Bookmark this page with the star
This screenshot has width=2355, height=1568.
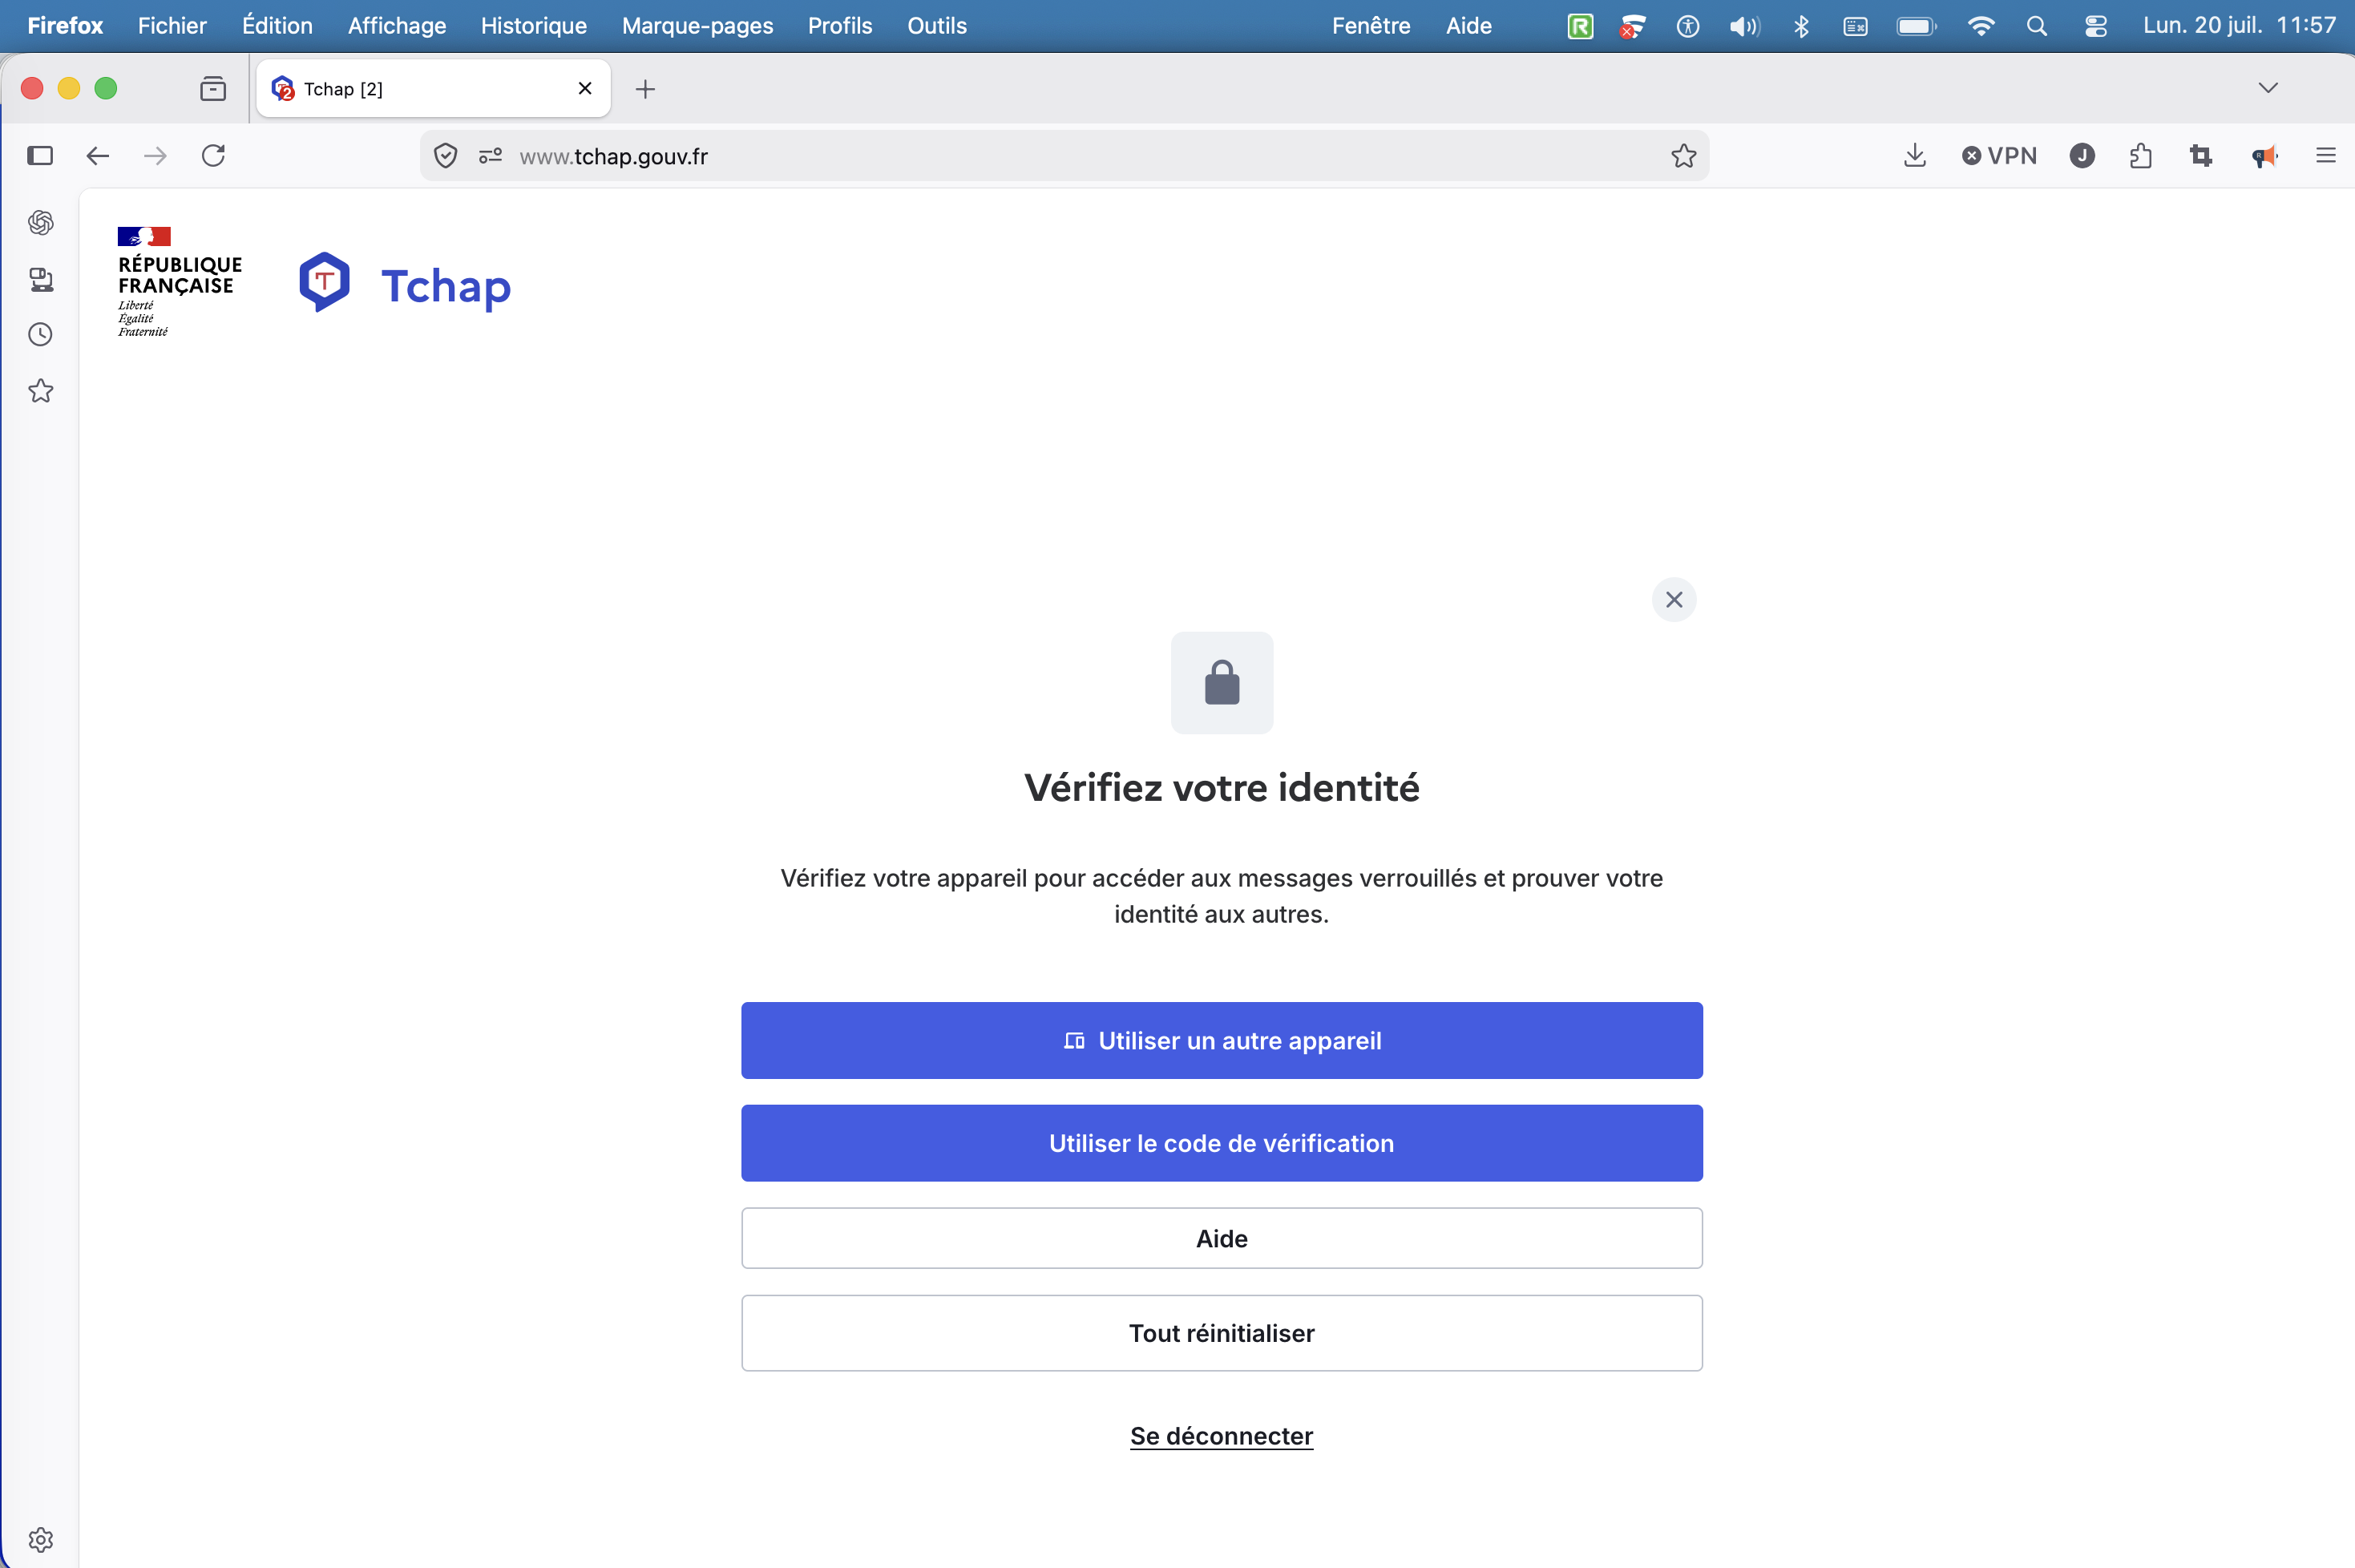pos(1683,156)
